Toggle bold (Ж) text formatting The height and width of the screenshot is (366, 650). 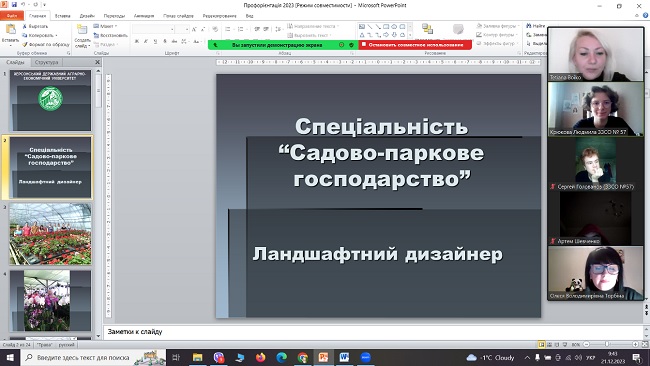tap(136, 41)
